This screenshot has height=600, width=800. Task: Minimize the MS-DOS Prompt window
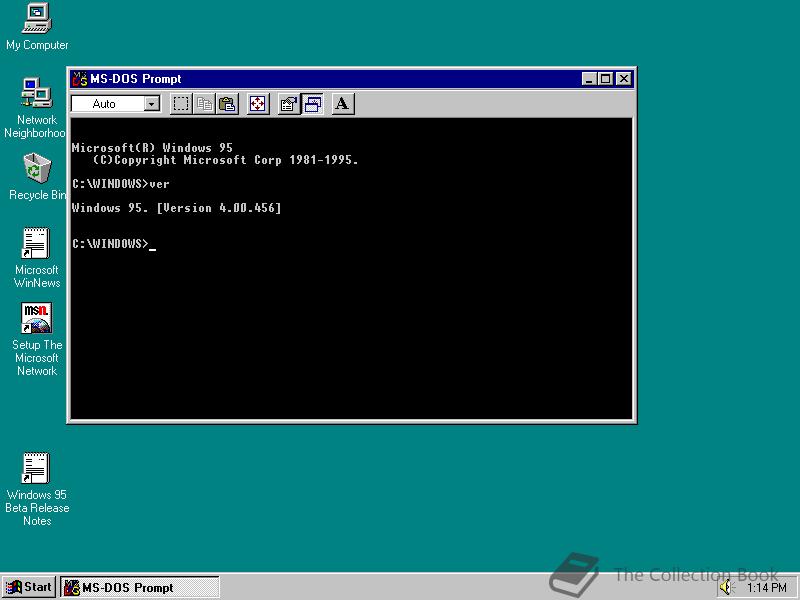(x=589, y=79)
